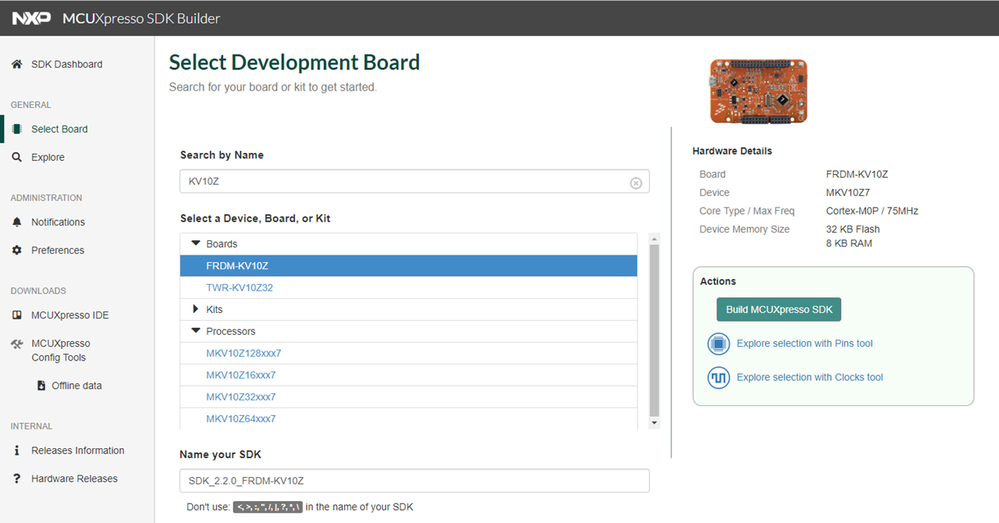Image resolution: width=999 pixels, height=523 pixels.
Task: Select processor MKV10Z32xxx7
Action: (241, 396)
